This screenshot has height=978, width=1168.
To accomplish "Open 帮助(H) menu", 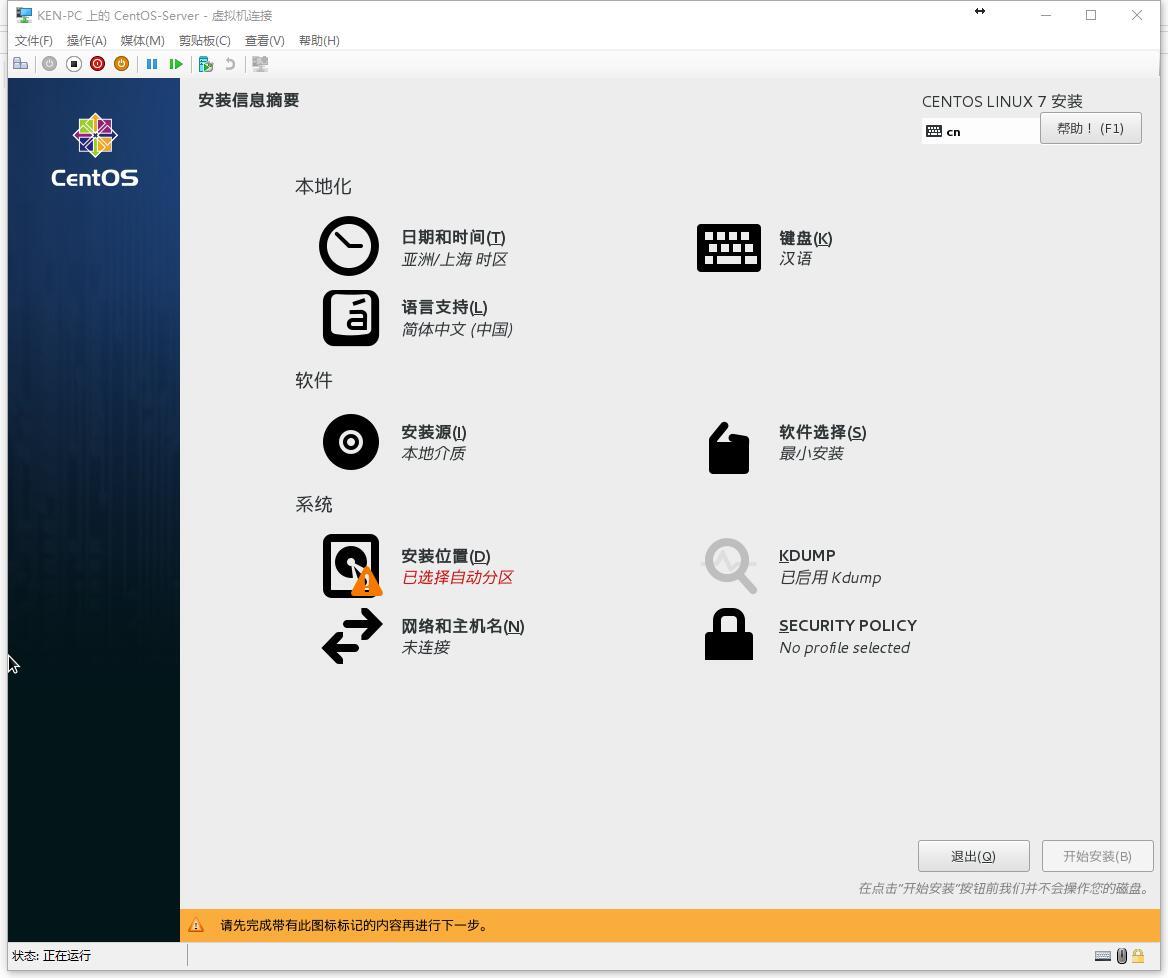I will click(319, 40).
